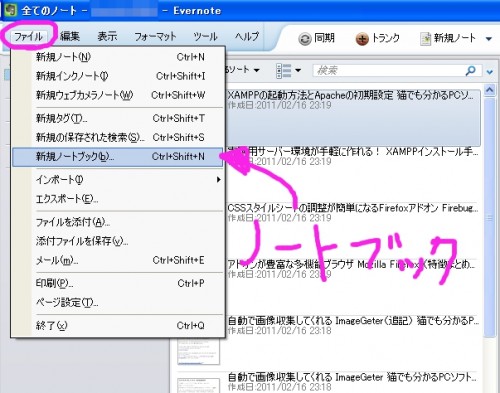Select the XAMPPの起動方法とApache note
The height and width of the screenshot is (393, 500).
point(353,117)
